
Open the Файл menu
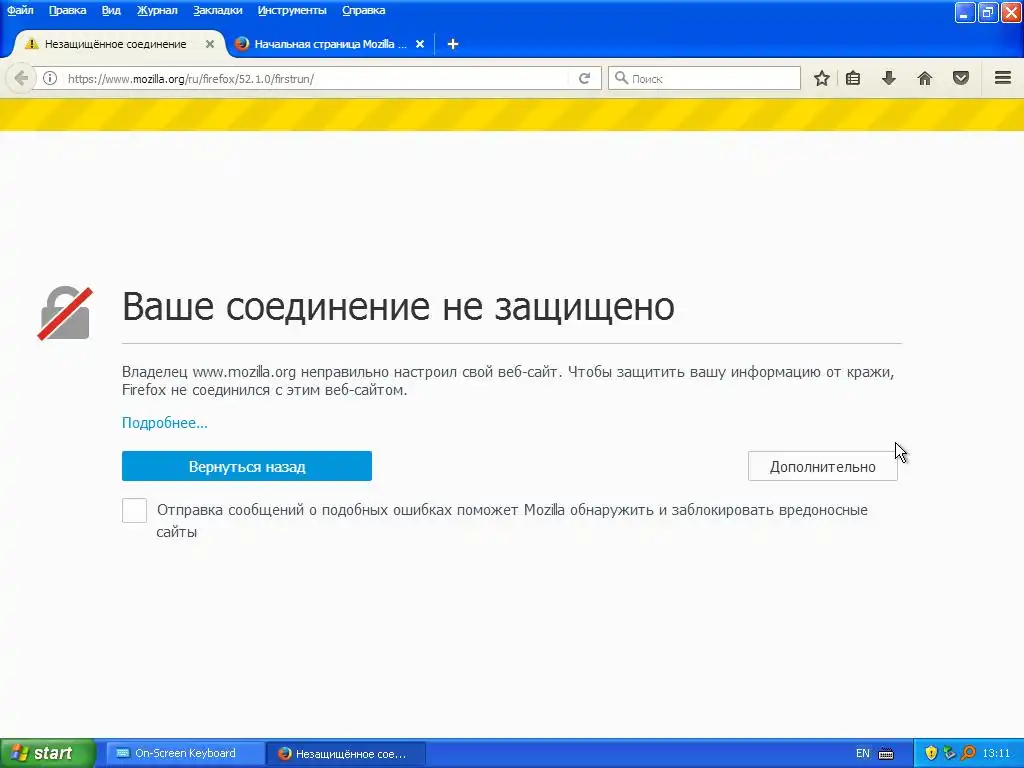click(20, 10)
